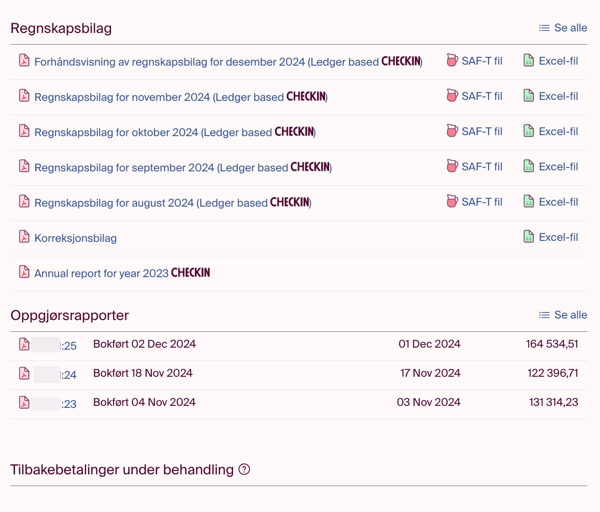Open PDF icon for settlement bokført 02 Dec 2024

pos(24,345)
